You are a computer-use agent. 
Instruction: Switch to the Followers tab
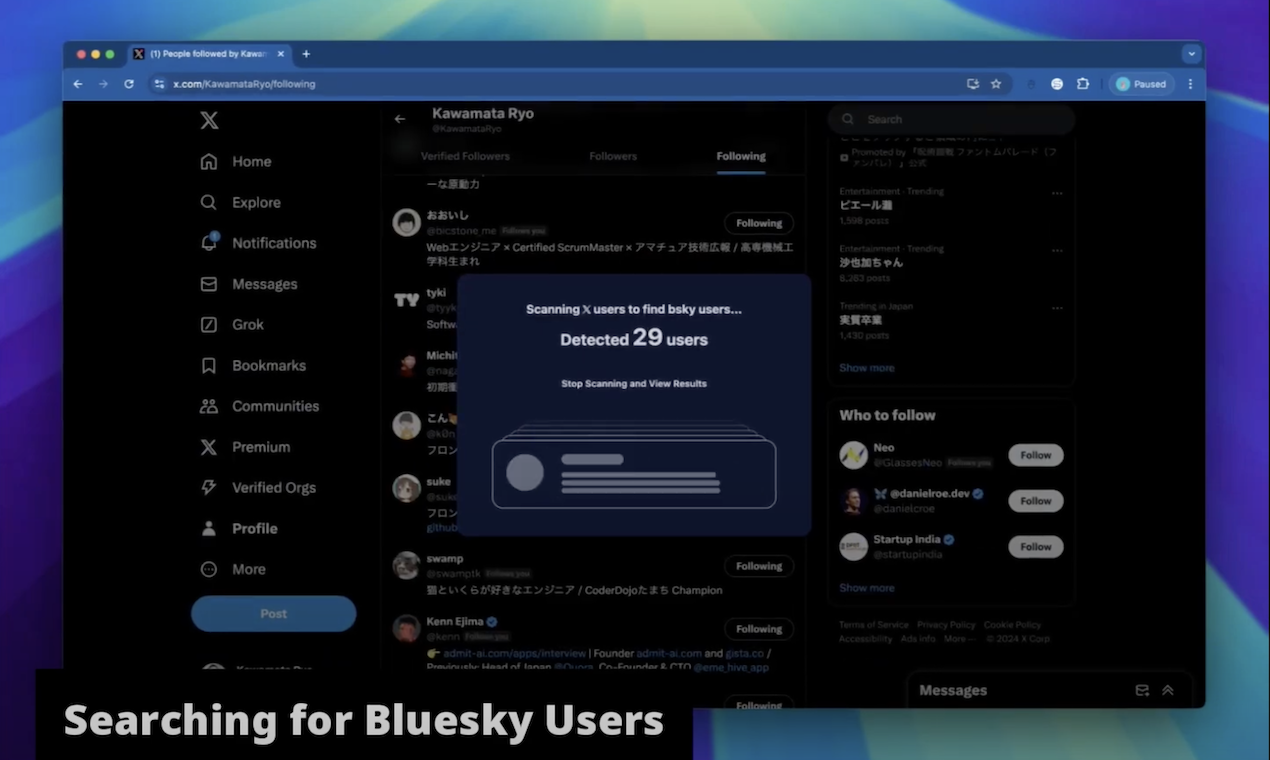[x=613, y=156]
